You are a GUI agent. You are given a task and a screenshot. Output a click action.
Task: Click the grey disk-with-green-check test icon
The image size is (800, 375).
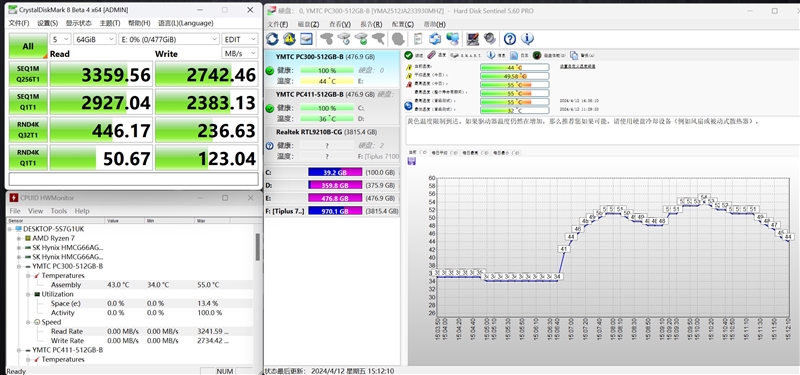361,39
